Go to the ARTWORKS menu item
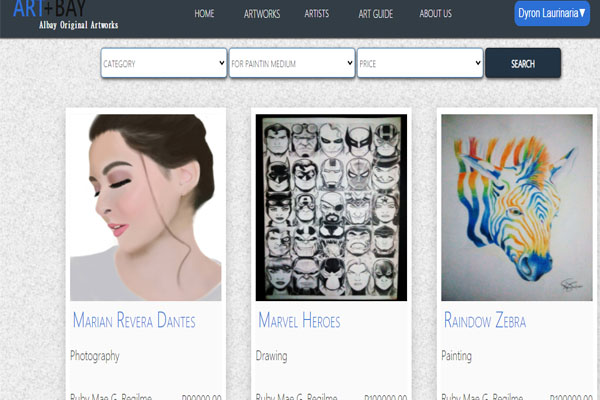The height and width of the screenshot is (400, 600). (262, 14)
